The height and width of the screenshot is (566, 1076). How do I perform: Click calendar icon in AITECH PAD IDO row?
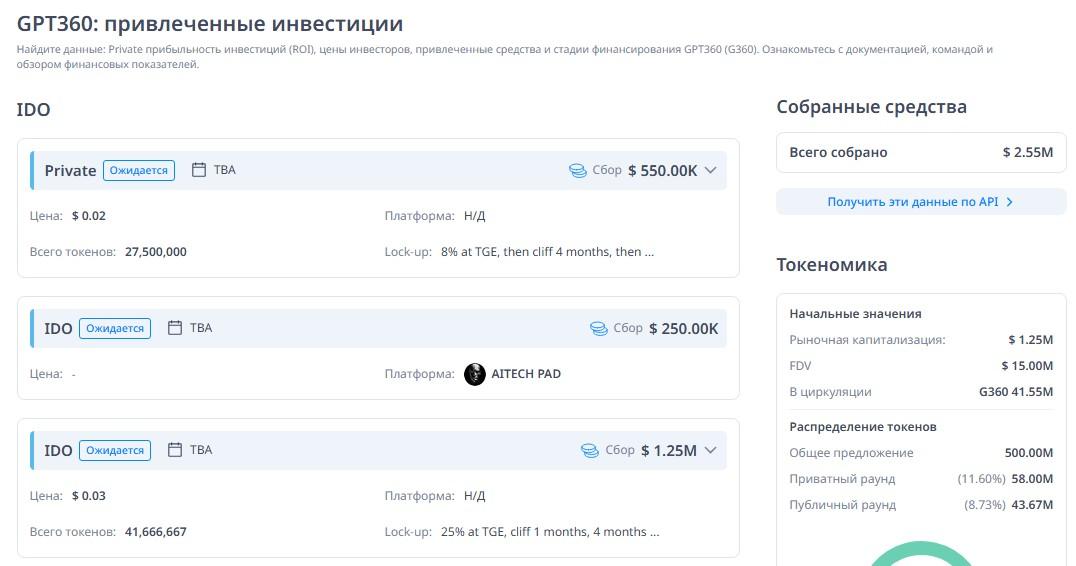pos(175,328)
